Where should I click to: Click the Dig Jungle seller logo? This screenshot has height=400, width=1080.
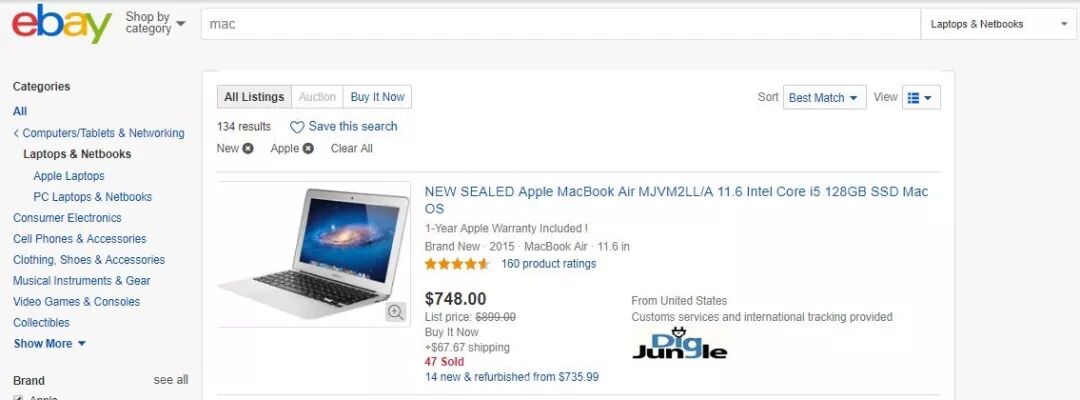679,344
